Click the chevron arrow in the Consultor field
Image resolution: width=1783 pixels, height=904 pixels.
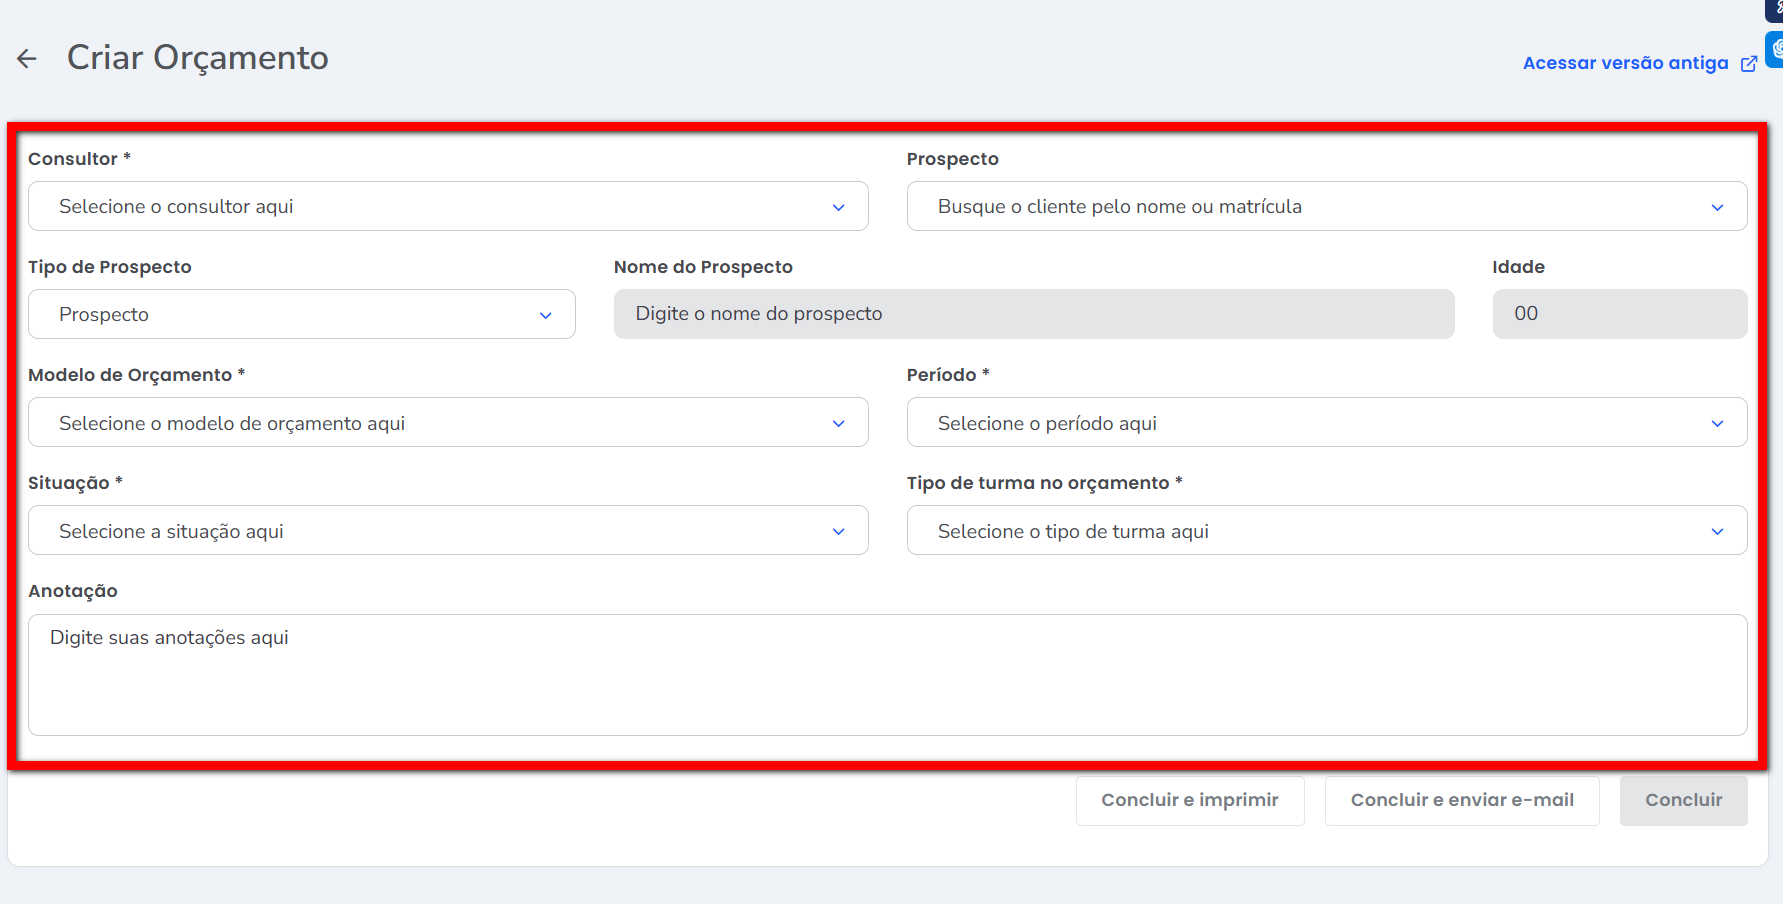(x=838, y=207)
